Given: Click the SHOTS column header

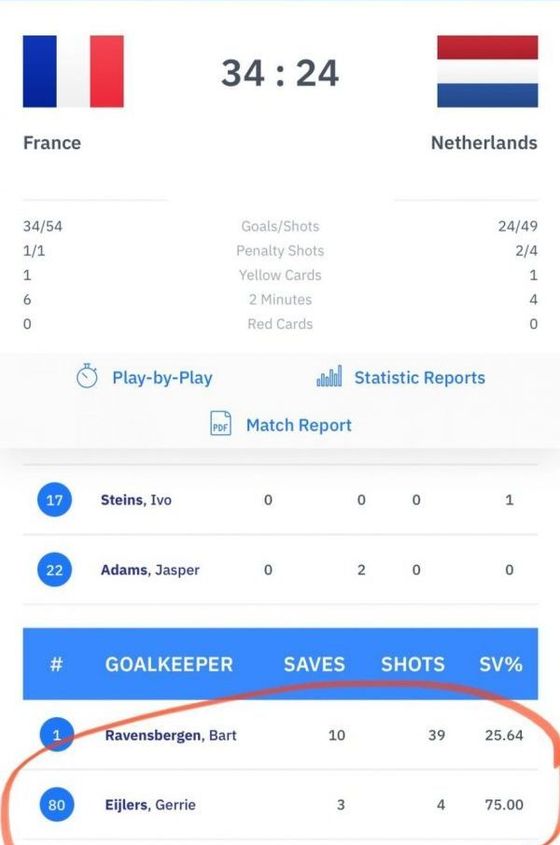Looking at the screenshot, I should click(413, 664).
